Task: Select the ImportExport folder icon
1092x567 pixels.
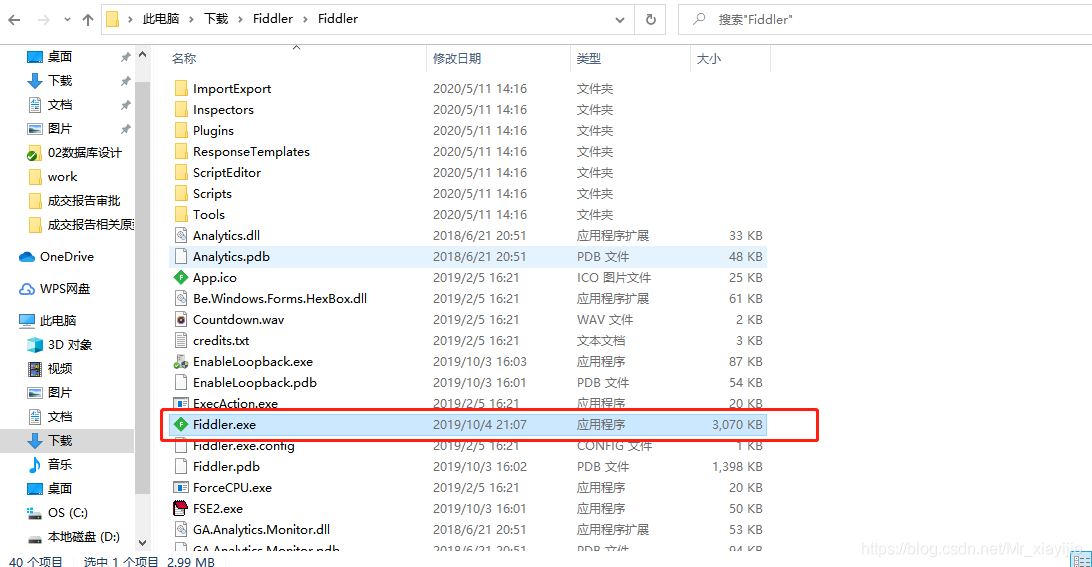Action: tap(181, 88)
